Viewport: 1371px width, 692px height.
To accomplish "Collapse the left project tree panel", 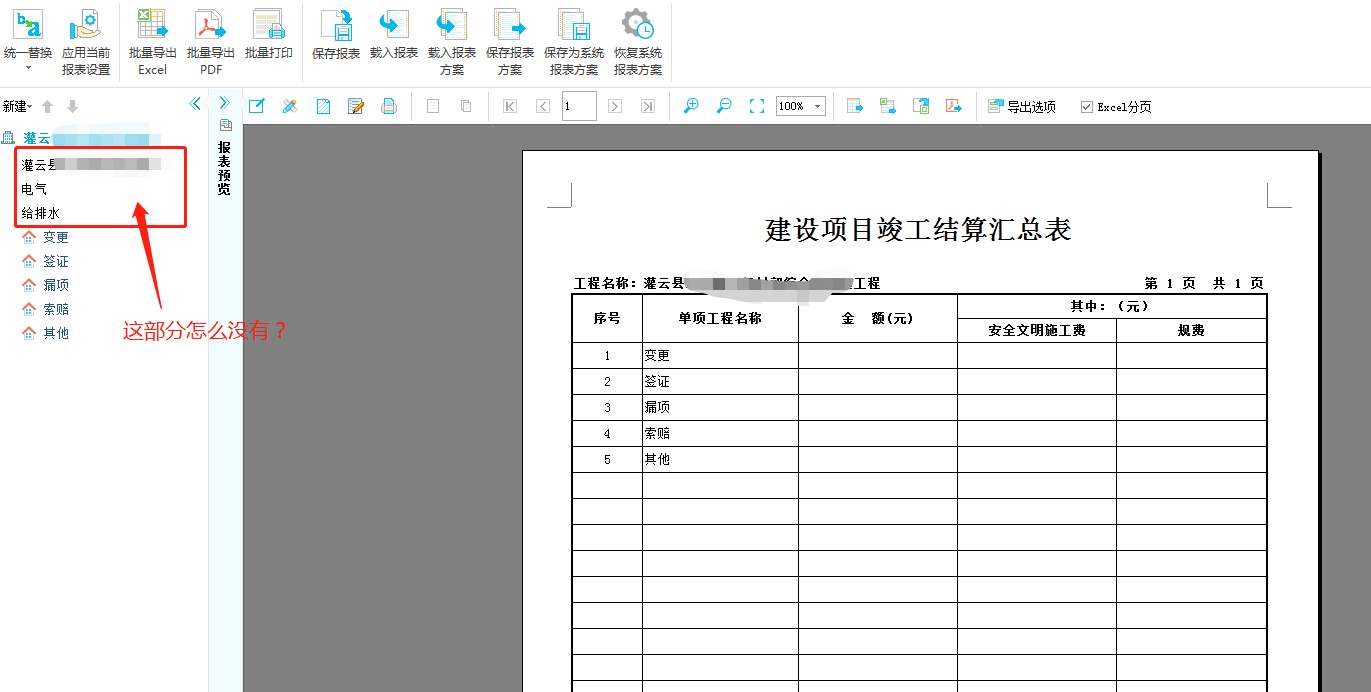I will click(x=195, y=103).
